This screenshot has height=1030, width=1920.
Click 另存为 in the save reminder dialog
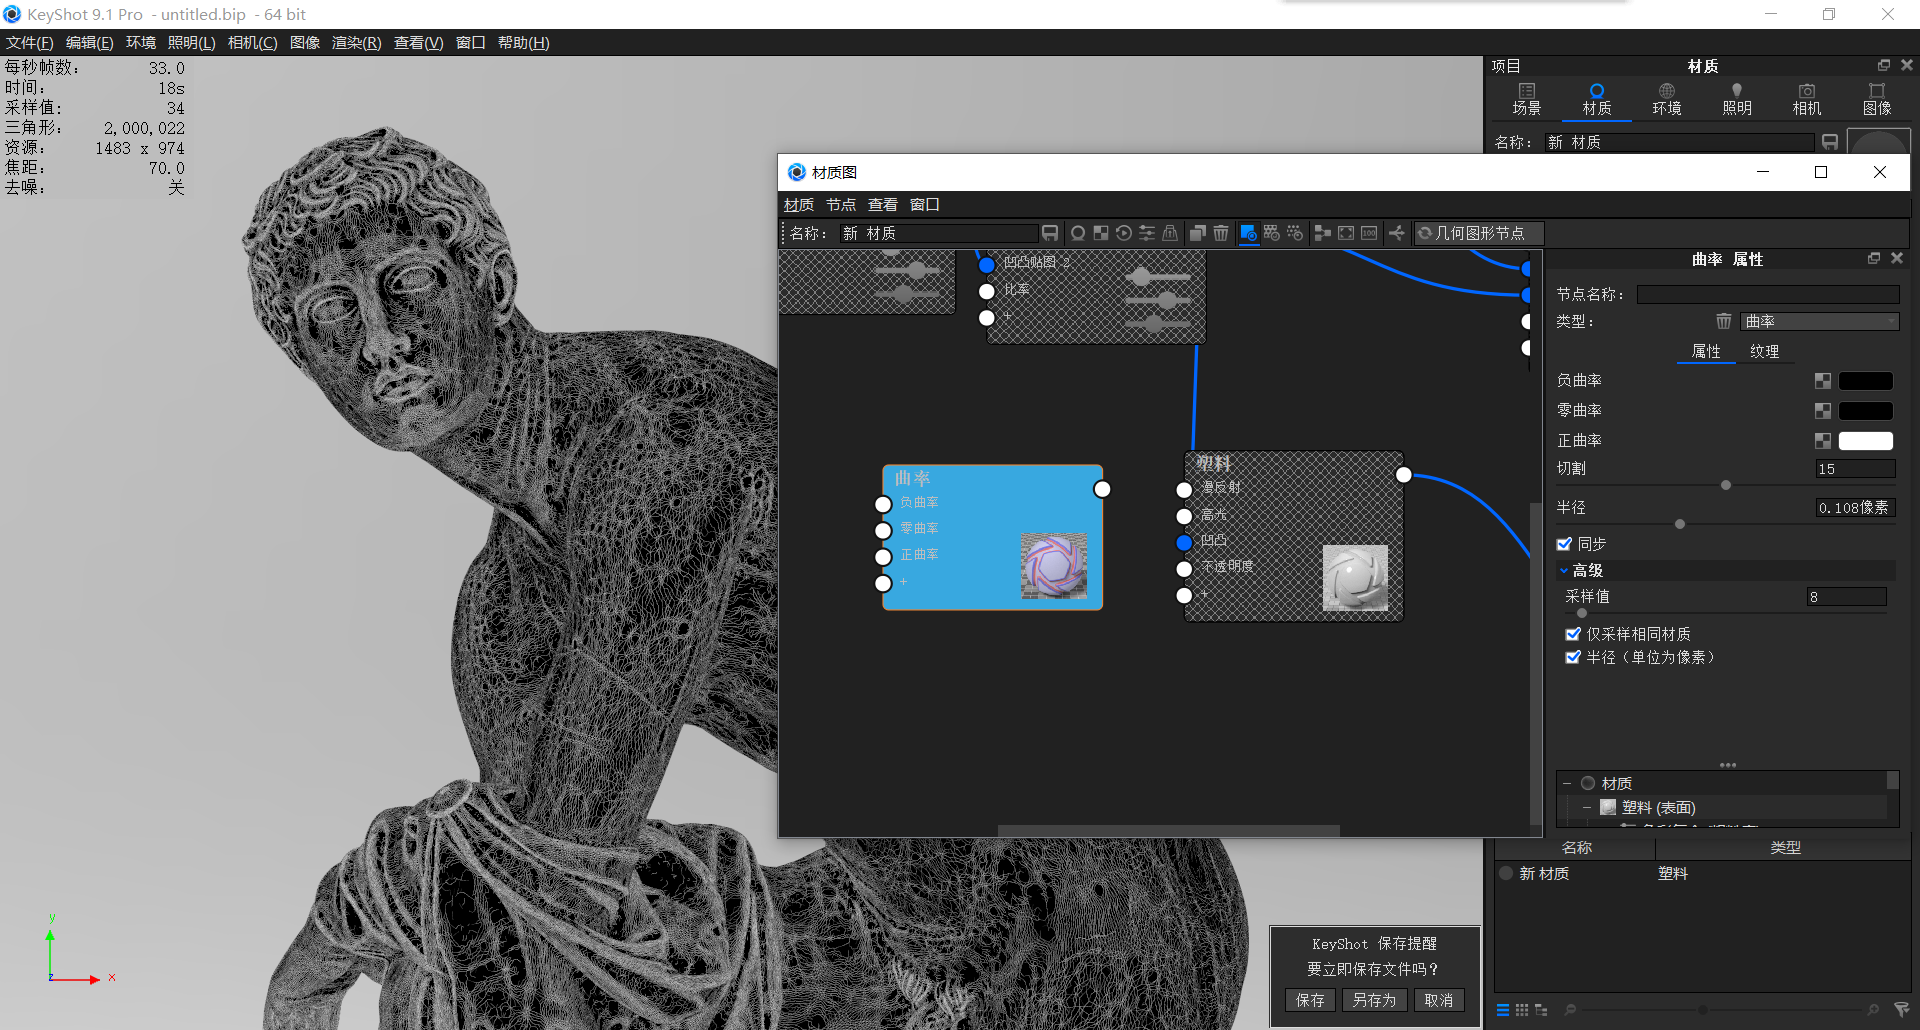[x=1374, y=999]
